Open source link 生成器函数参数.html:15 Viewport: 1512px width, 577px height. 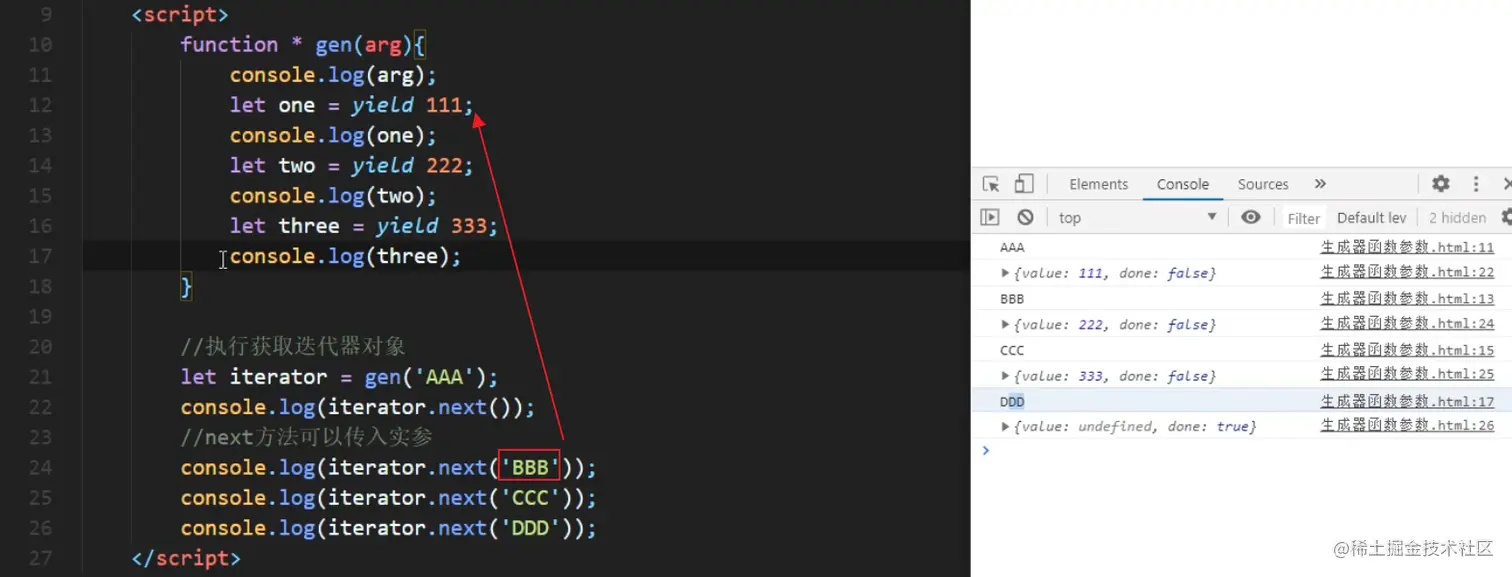coord(1407,350)
